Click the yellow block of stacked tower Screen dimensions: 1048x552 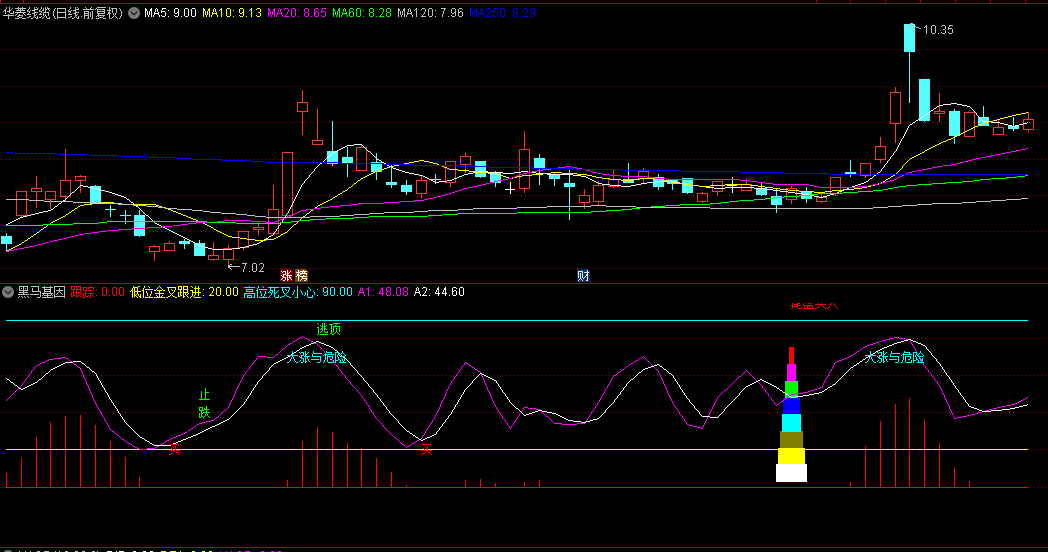(x=791, y=456)
